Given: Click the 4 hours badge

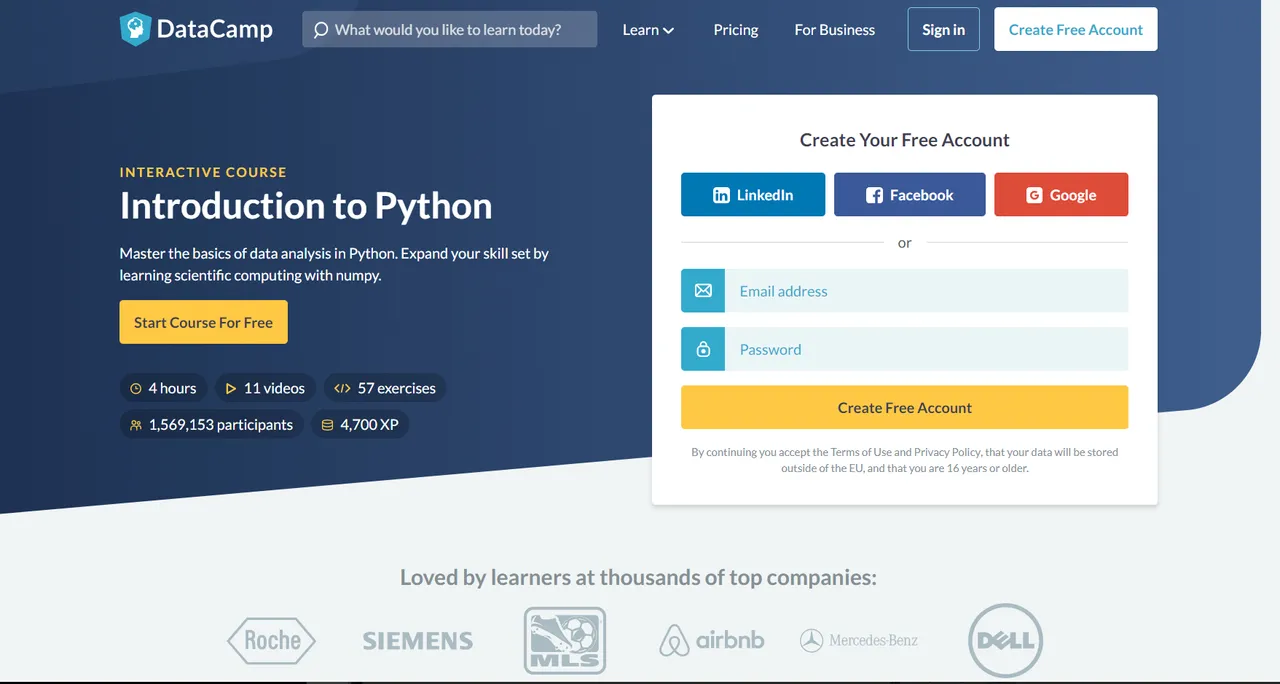Looking at the screenshot, I should click(x=163, y=388).
